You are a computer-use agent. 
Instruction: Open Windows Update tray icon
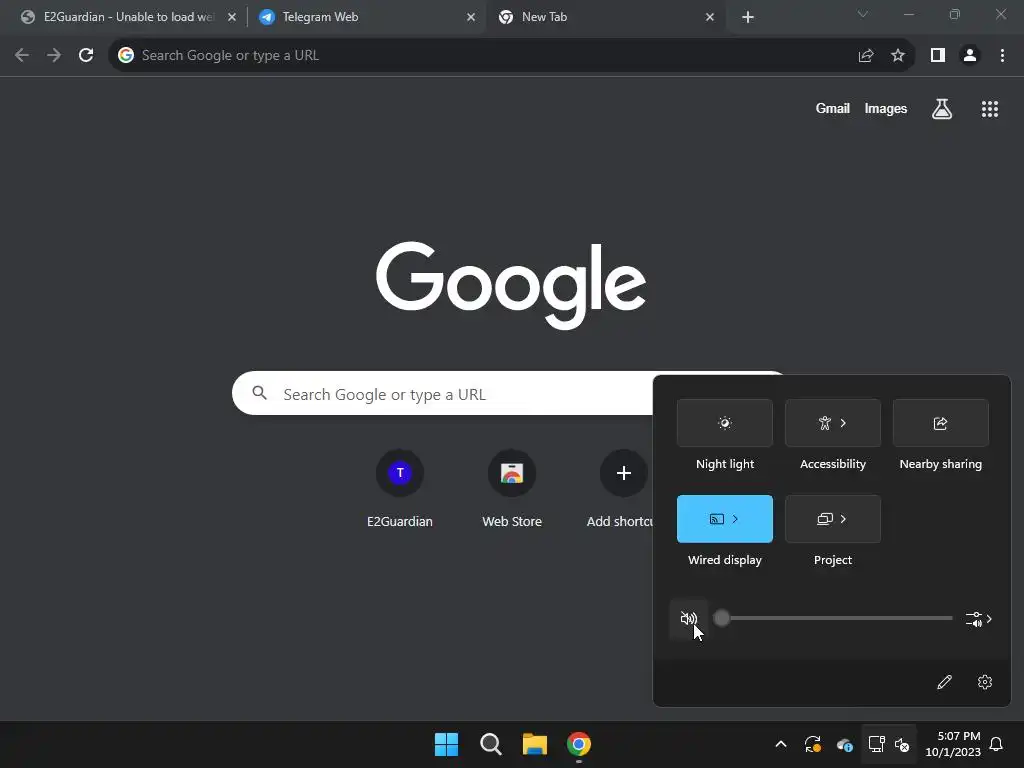pyautogui.click(x=812, y=744)
